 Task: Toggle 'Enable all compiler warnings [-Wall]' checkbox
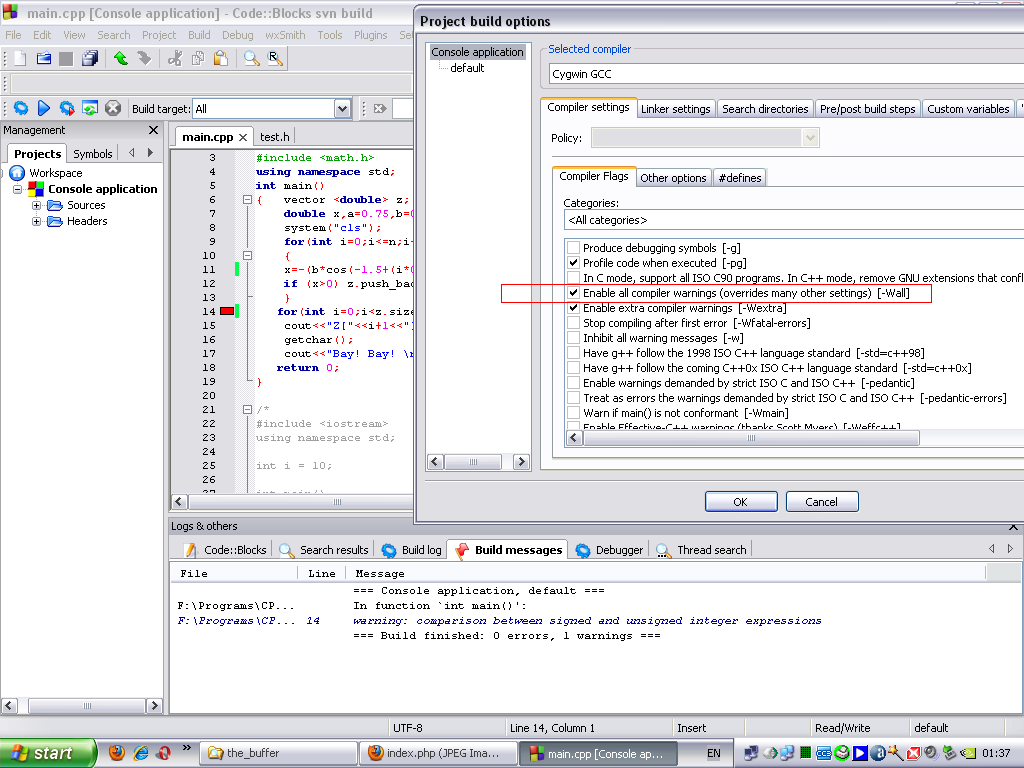pos(573,293)
